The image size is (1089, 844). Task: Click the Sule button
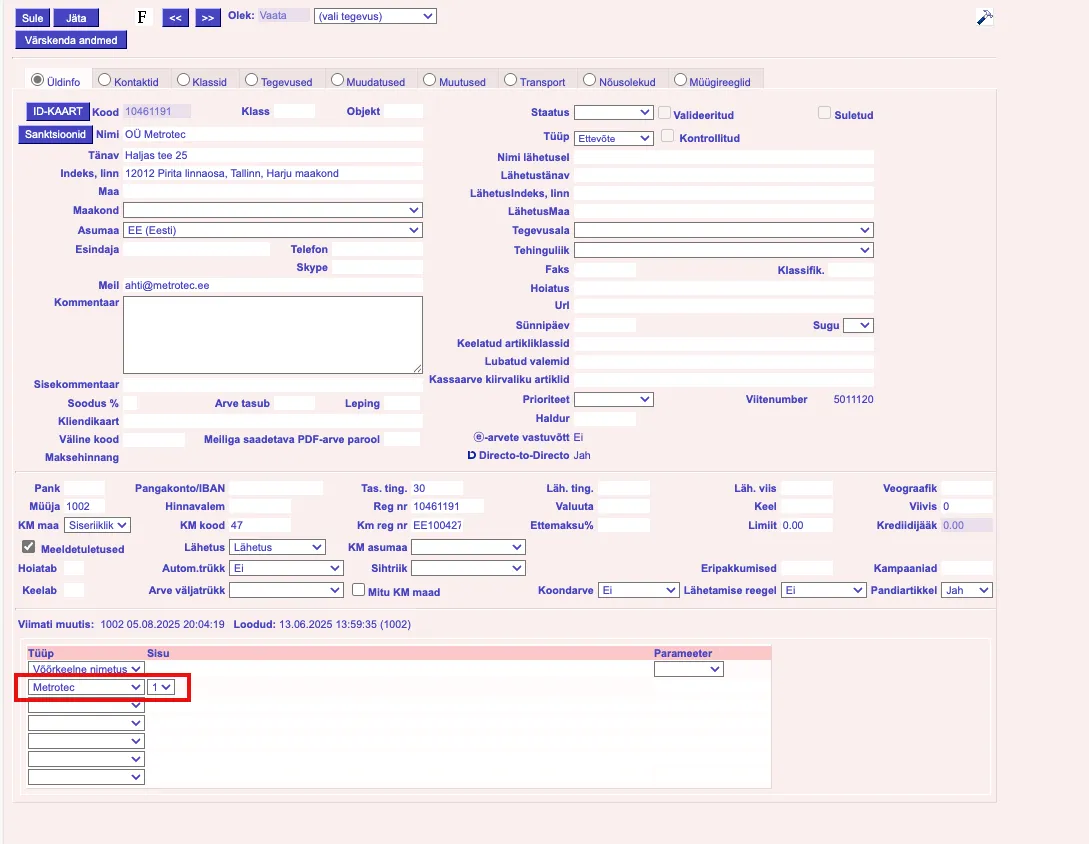coord(32,18)
